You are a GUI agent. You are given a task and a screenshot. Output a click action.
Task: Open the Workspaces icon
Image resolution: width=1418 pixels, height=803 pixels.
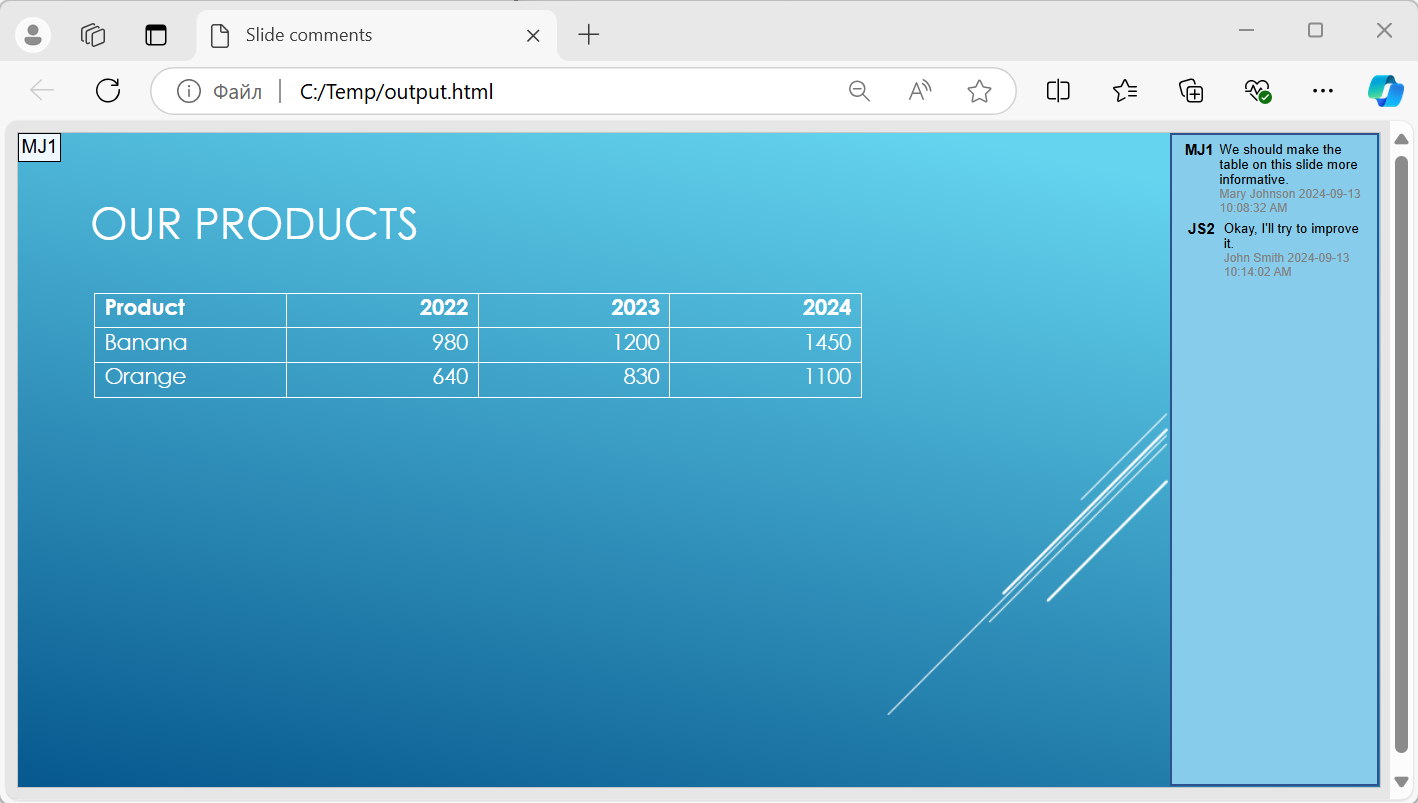[92, 35]
